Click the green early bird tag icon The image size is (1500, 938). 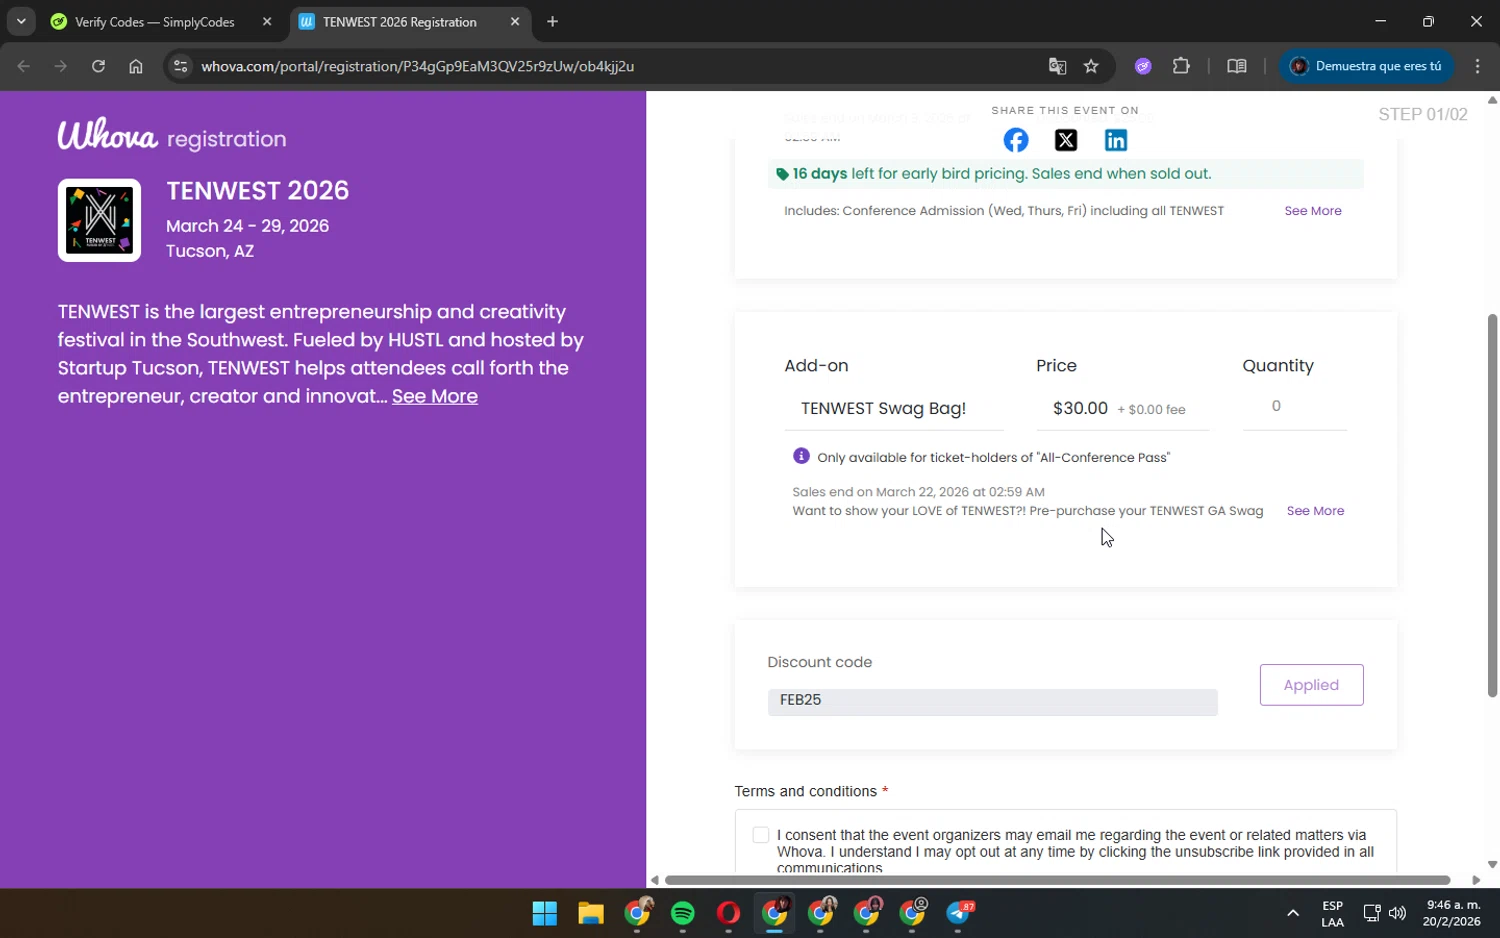coord(782,174)
